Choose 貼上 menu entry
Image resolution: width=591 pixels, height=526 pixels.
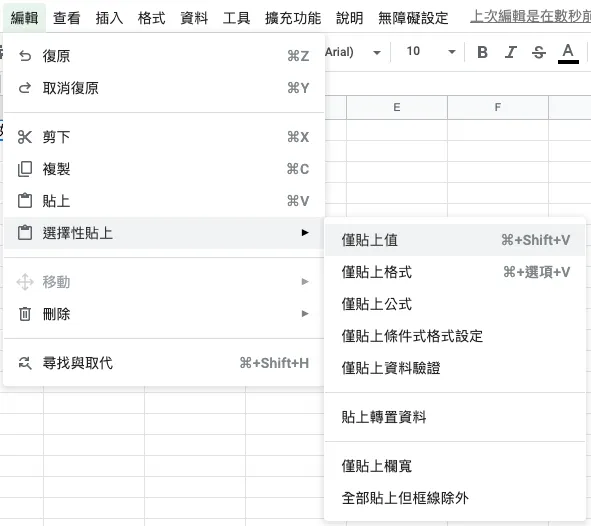(x=164, y=200)
